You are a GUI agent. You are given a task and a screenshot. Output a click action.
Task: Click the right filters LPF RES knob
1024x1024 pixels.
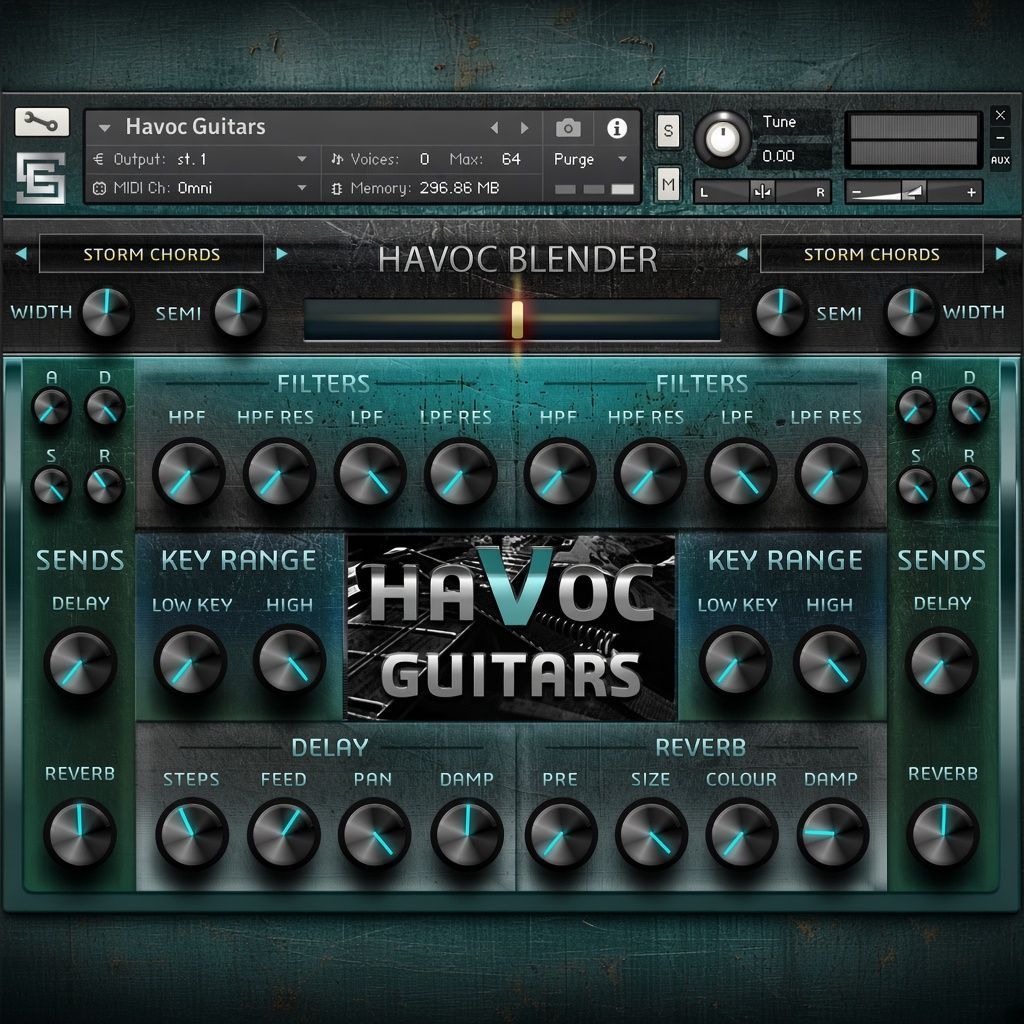831,473
